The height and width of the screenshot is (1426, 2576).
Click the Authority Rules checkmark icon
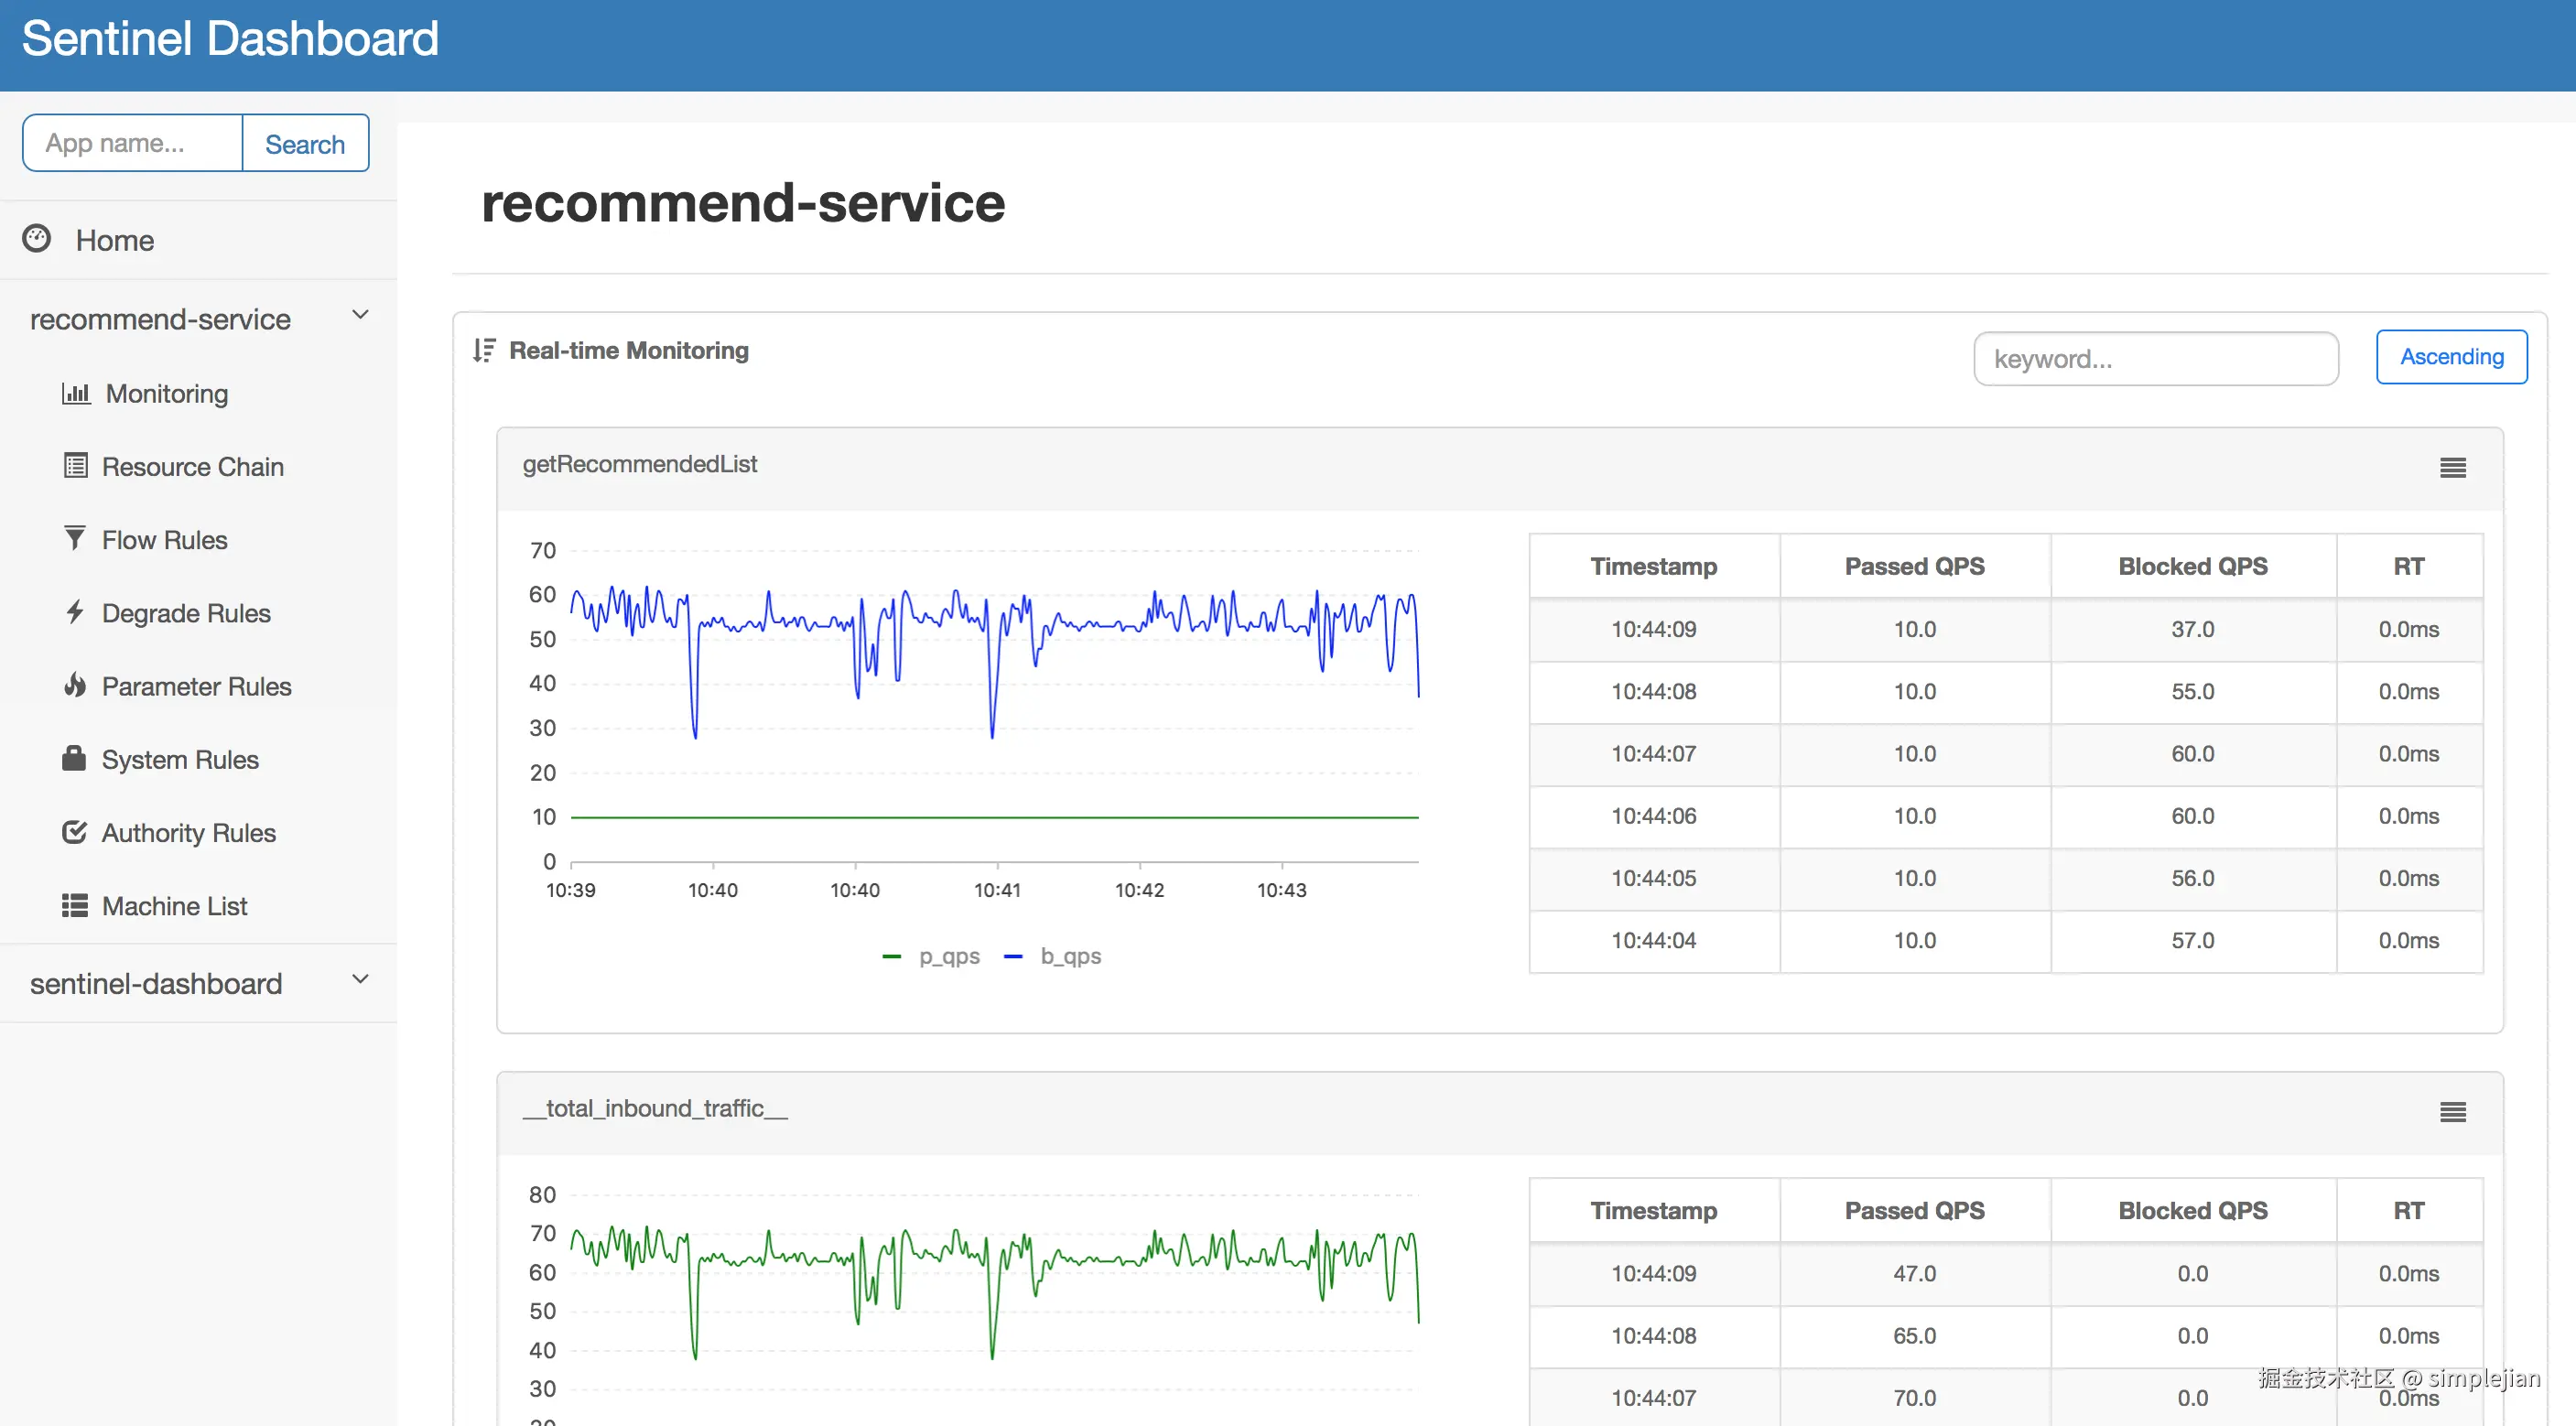(x=75, y=832)
